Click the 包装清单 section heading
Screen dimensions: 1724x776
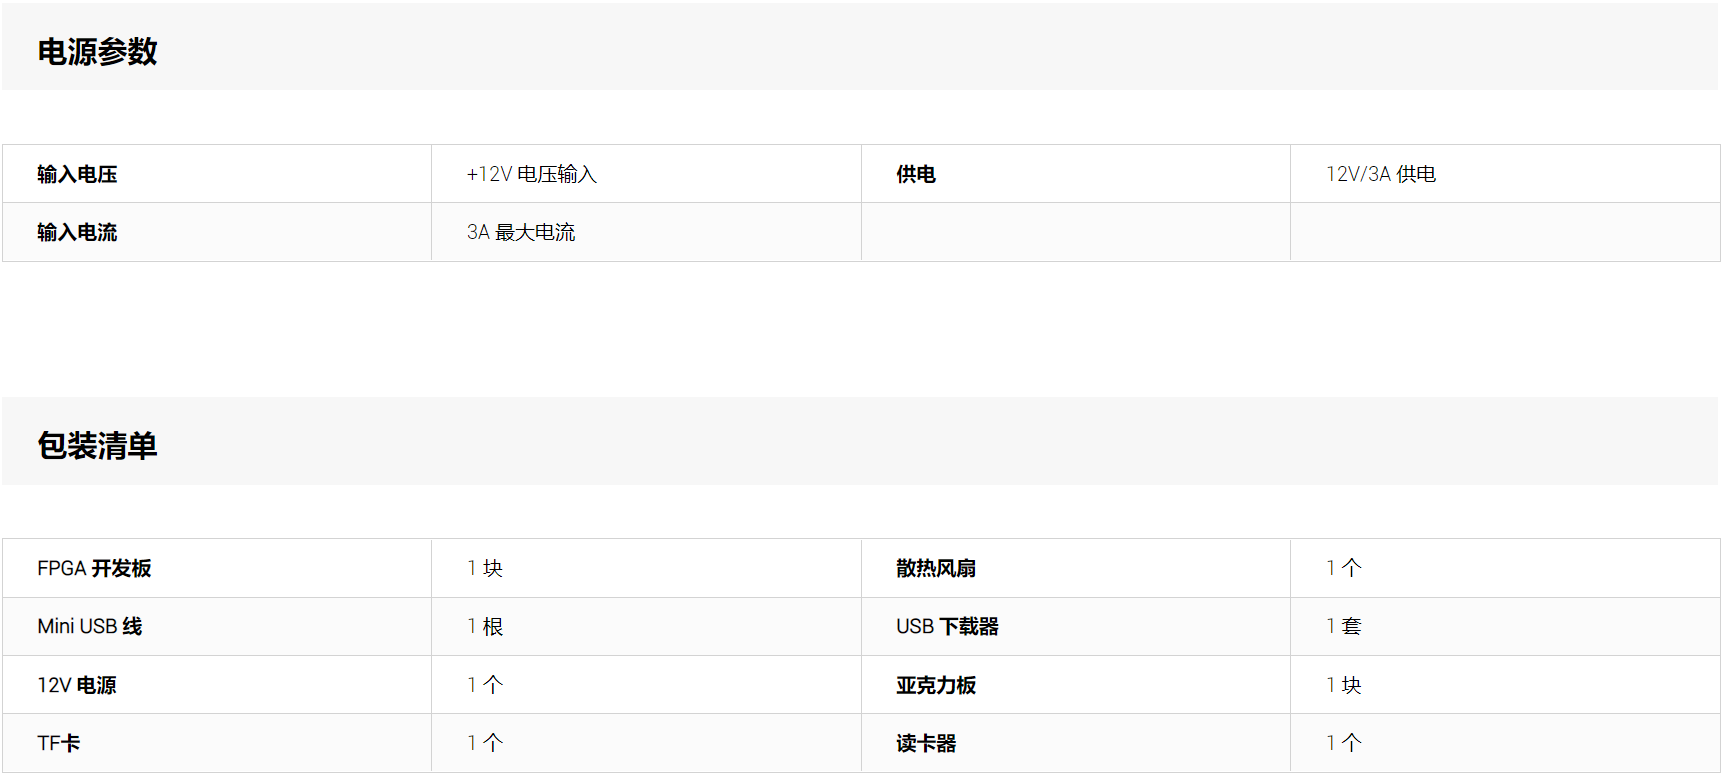[x=97, y=446]
